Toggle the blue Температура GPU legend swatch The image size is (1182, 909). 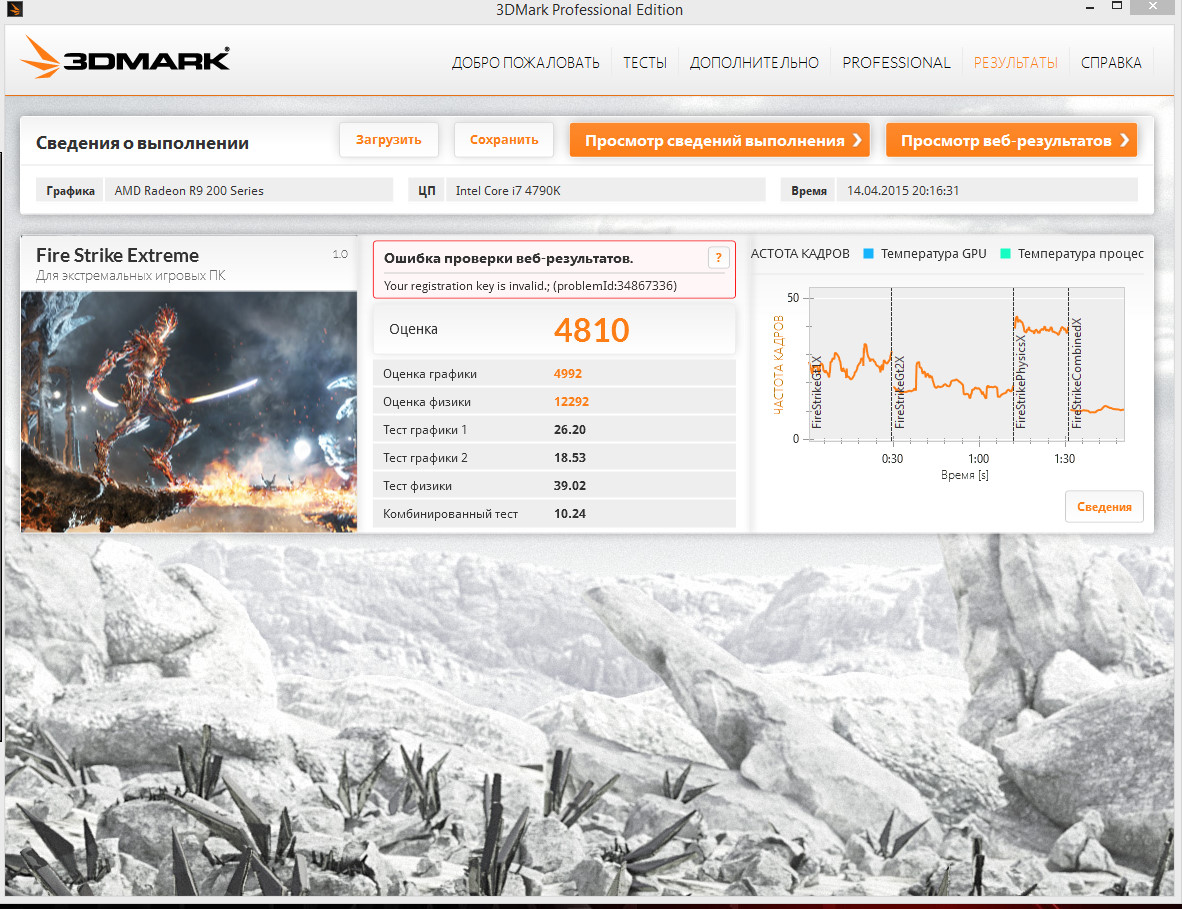(x=868, y=254)
